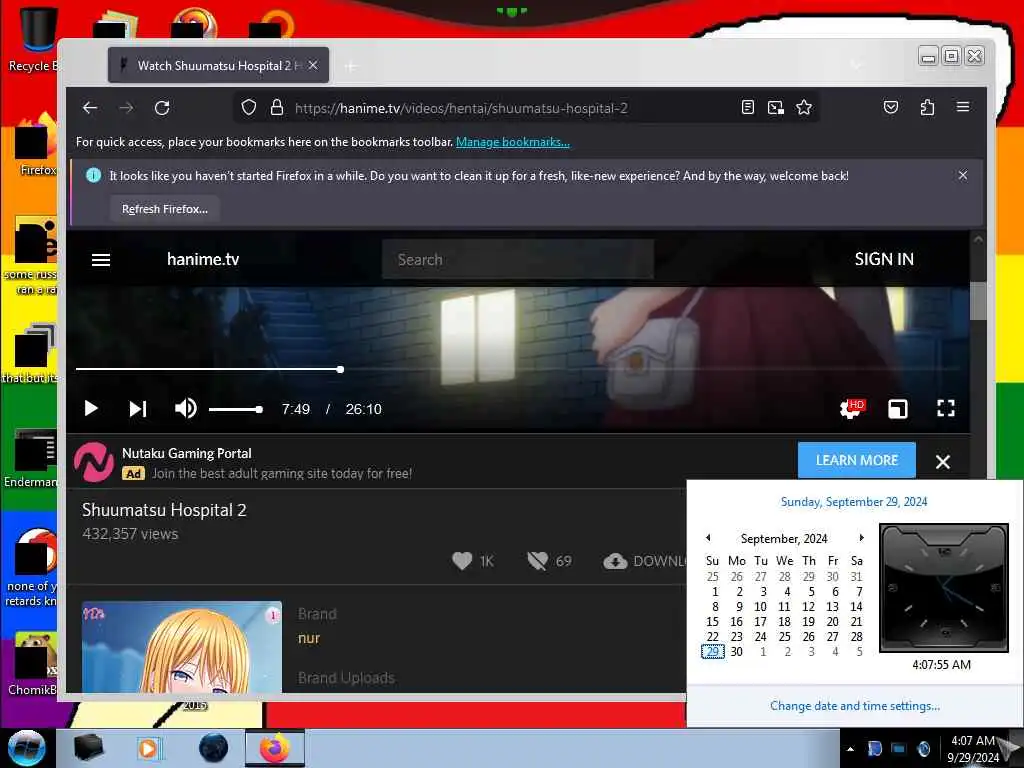The image size is (1024, 768).
Task: Open the Windows Start orb
Action: click(x=26, y=748)
